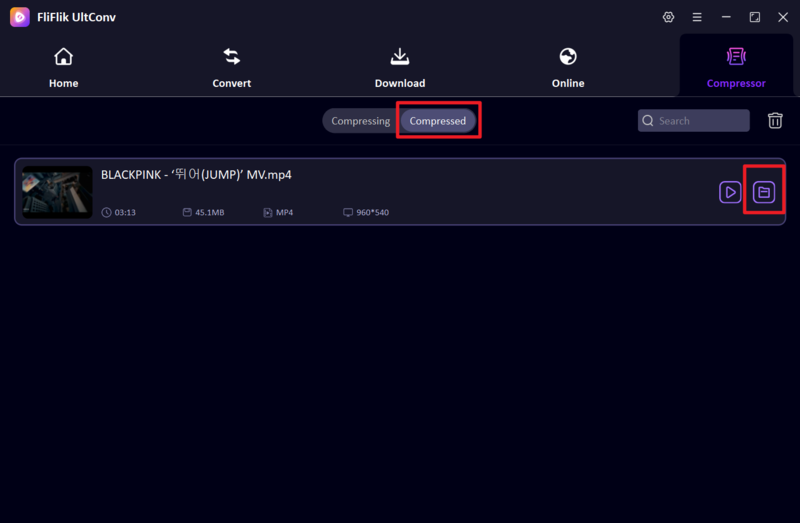Click the Search input field
The height and width of the screenshot is (523, 800).
pos(693,120)
